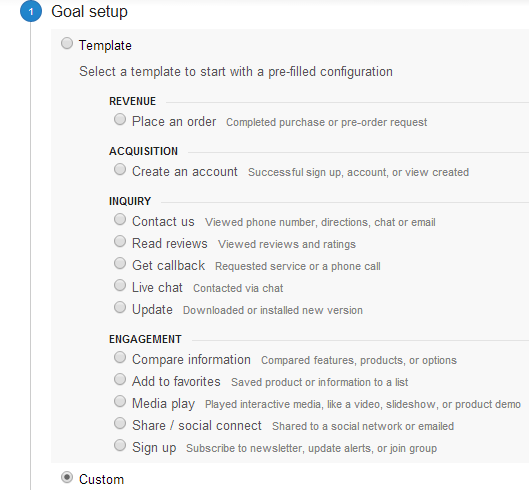529x490 pixels.
Task: Select the Media play radio button
Action: click(120, 402)
